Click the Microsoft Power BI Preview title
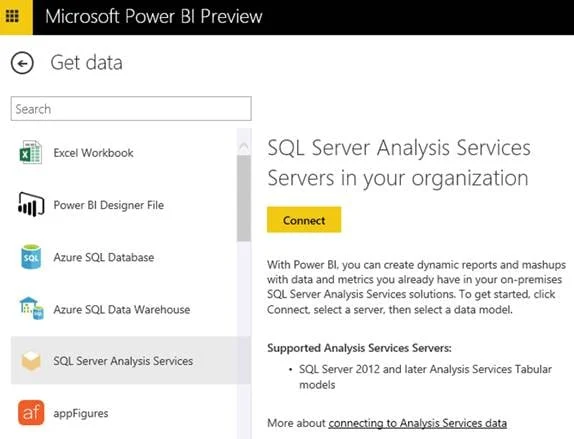Viewport: 574px width, 439px height. [x=154, y=16]
